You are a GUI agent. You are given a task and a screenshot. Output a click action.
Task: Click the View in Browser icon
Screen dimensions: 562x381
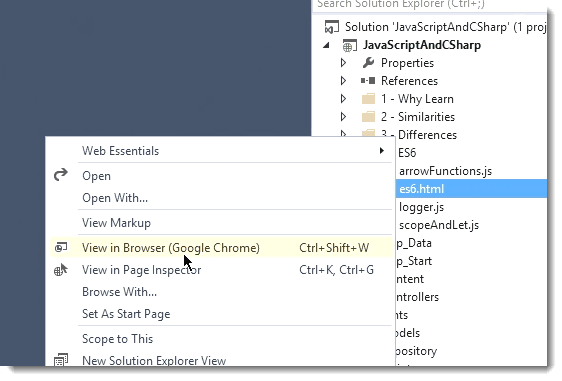coord(61,247)
